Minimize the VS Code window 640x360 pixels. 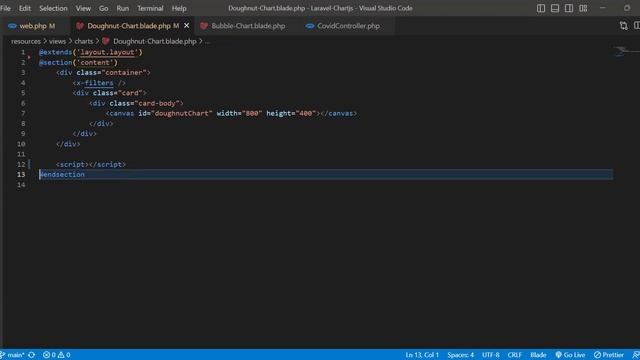click(602, 8)
